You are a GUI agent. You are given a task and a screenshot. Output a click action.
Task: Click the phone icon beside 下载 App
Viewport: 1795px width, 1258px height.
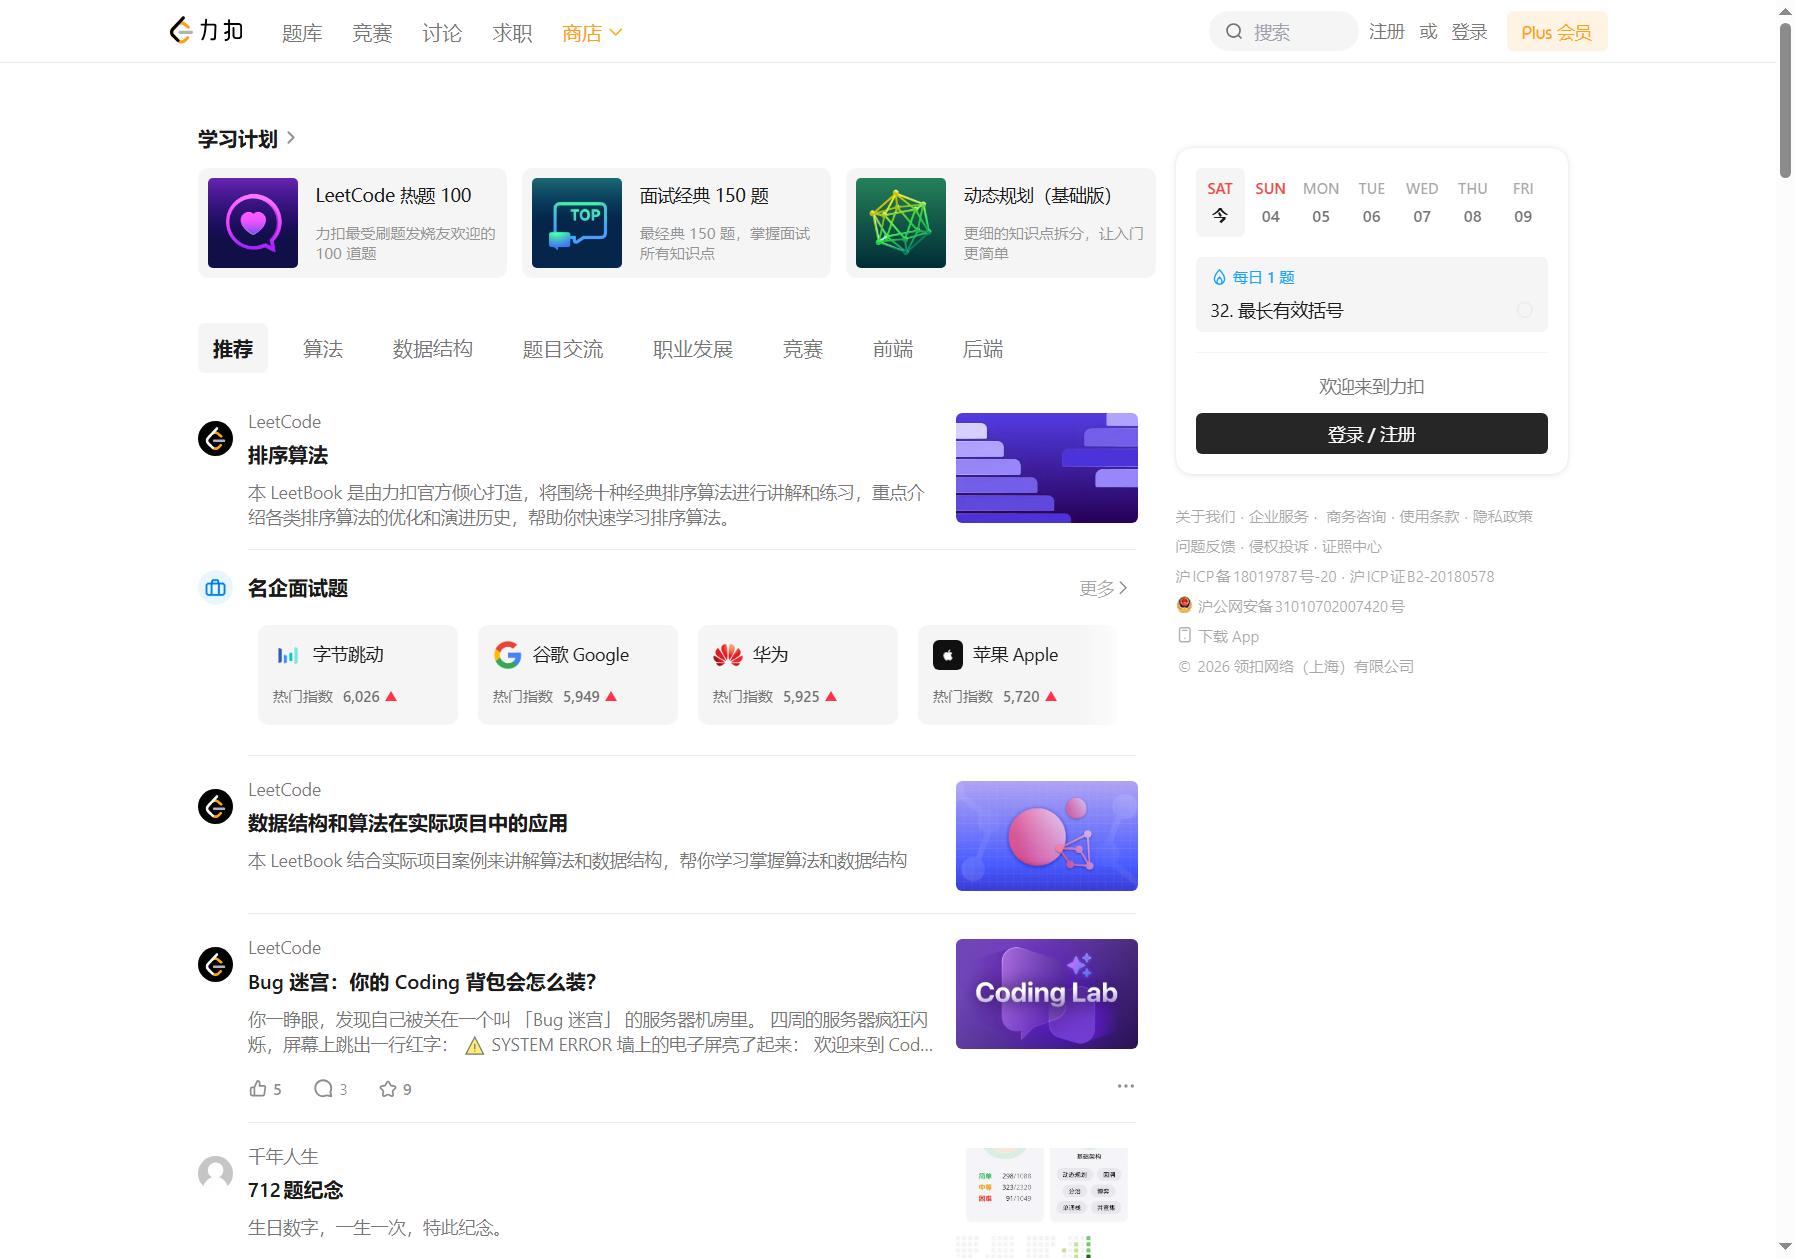pos(1185,636)
